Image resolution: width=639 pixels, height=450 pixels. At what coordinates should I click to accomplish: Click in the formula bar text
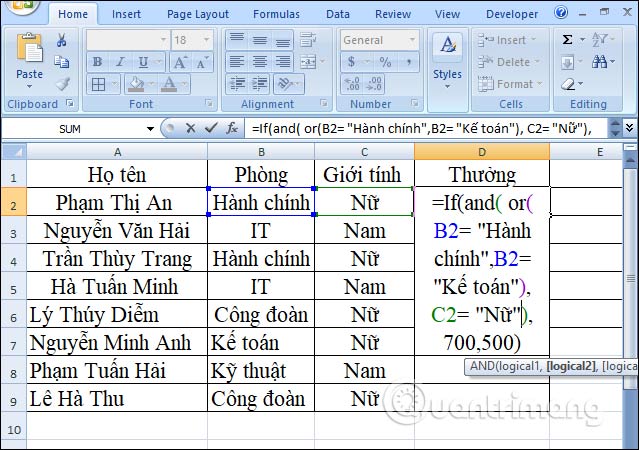coord(421,128)
